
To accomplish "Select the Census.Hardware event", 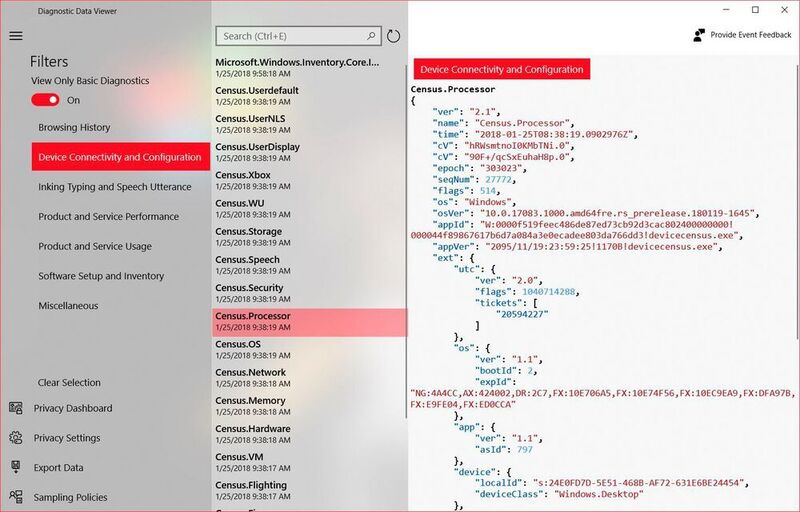I will 309,434.
